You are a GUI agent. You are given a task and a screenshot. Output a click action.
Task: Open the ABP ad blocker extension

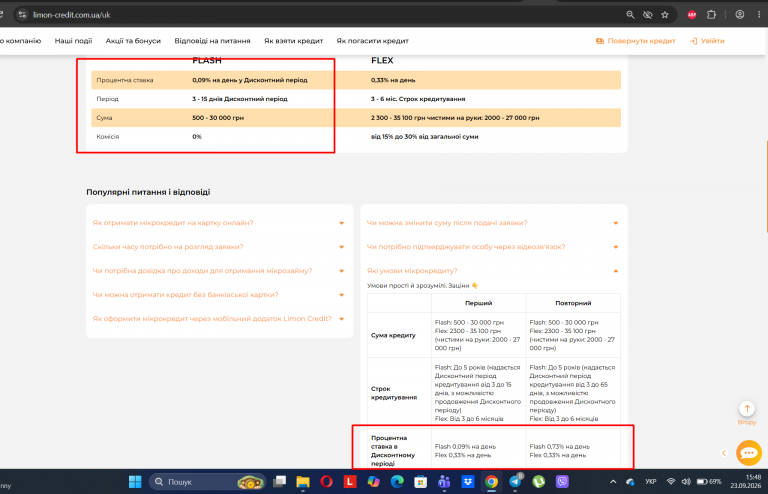coord(692,15)
